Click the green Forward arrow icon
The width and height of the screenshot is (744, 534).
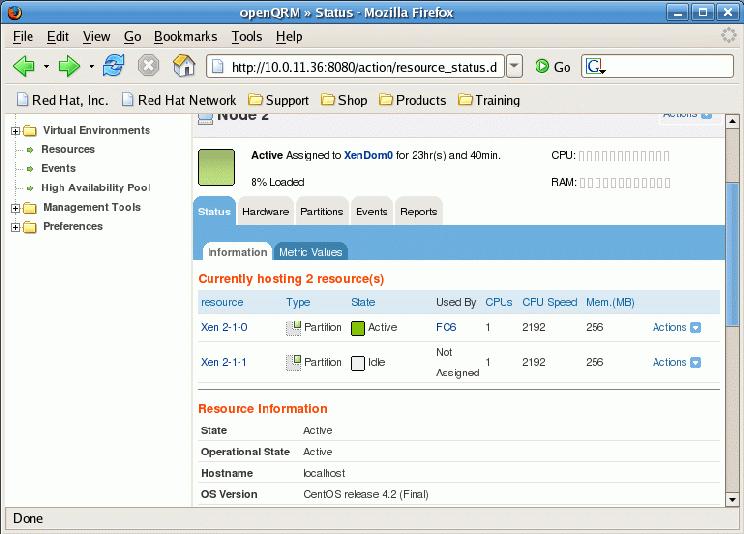[69, 66]
